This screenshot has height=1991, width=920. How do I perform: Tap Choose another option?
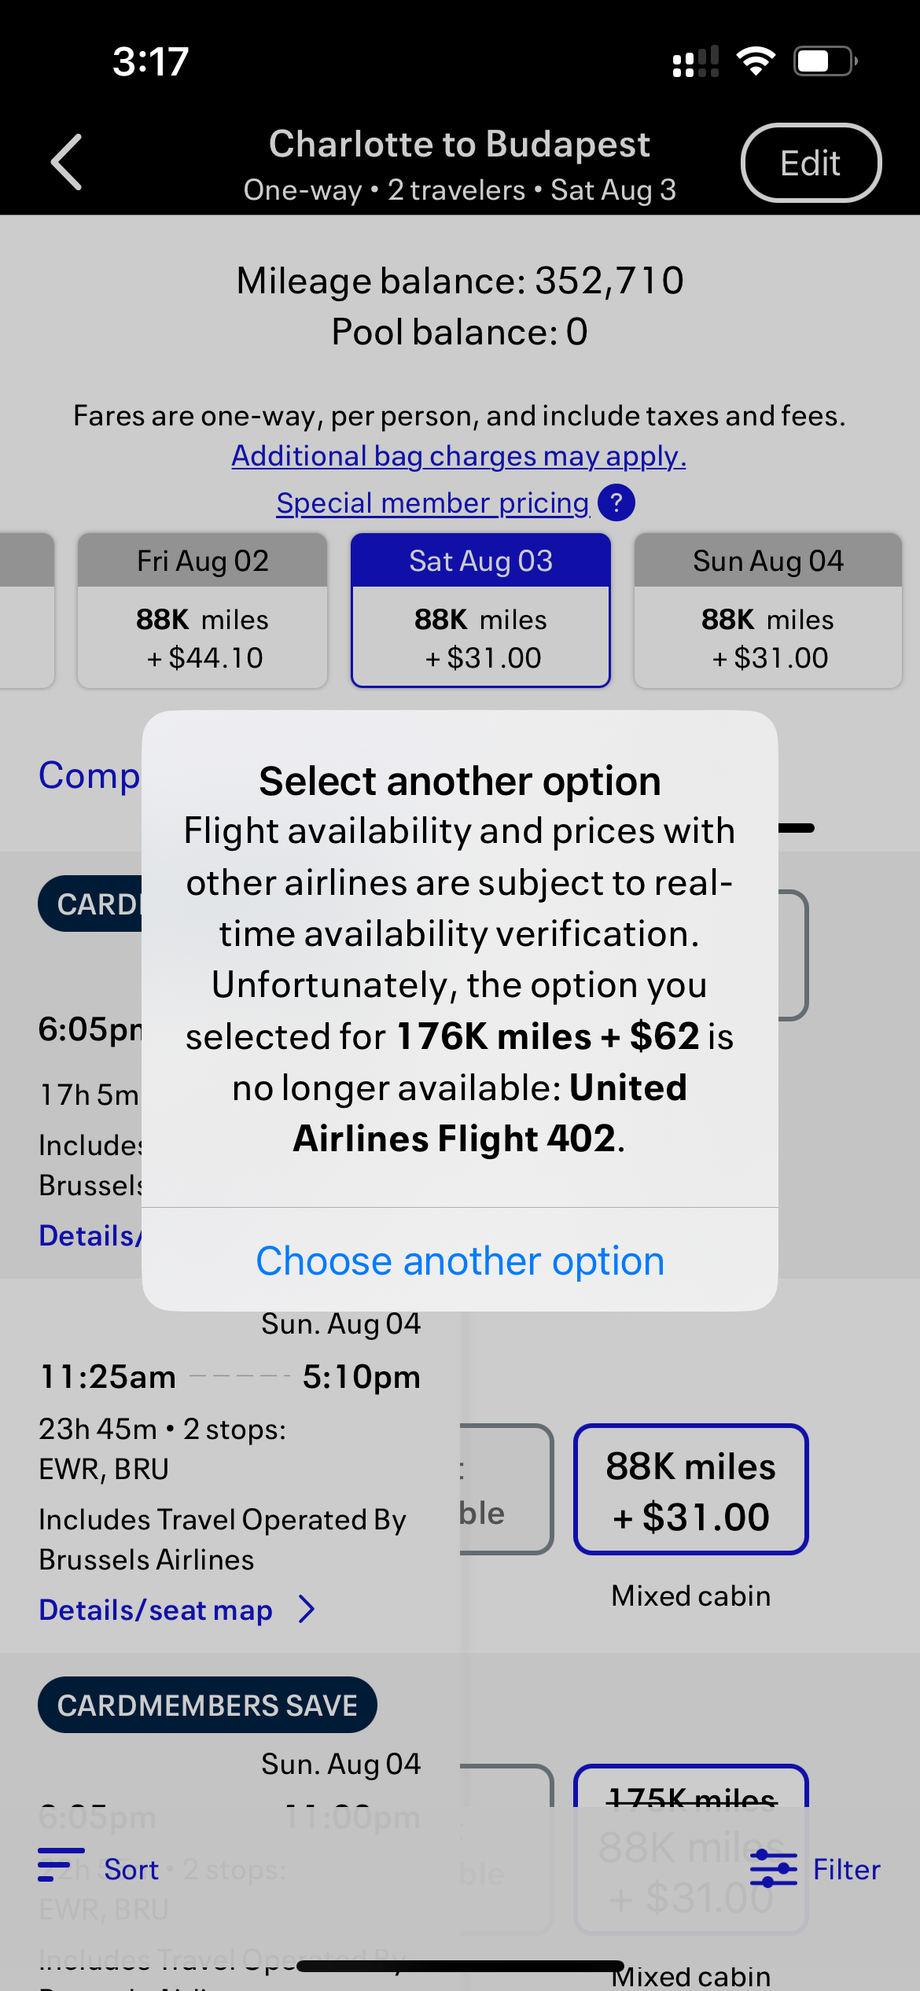coord(460,1261)
